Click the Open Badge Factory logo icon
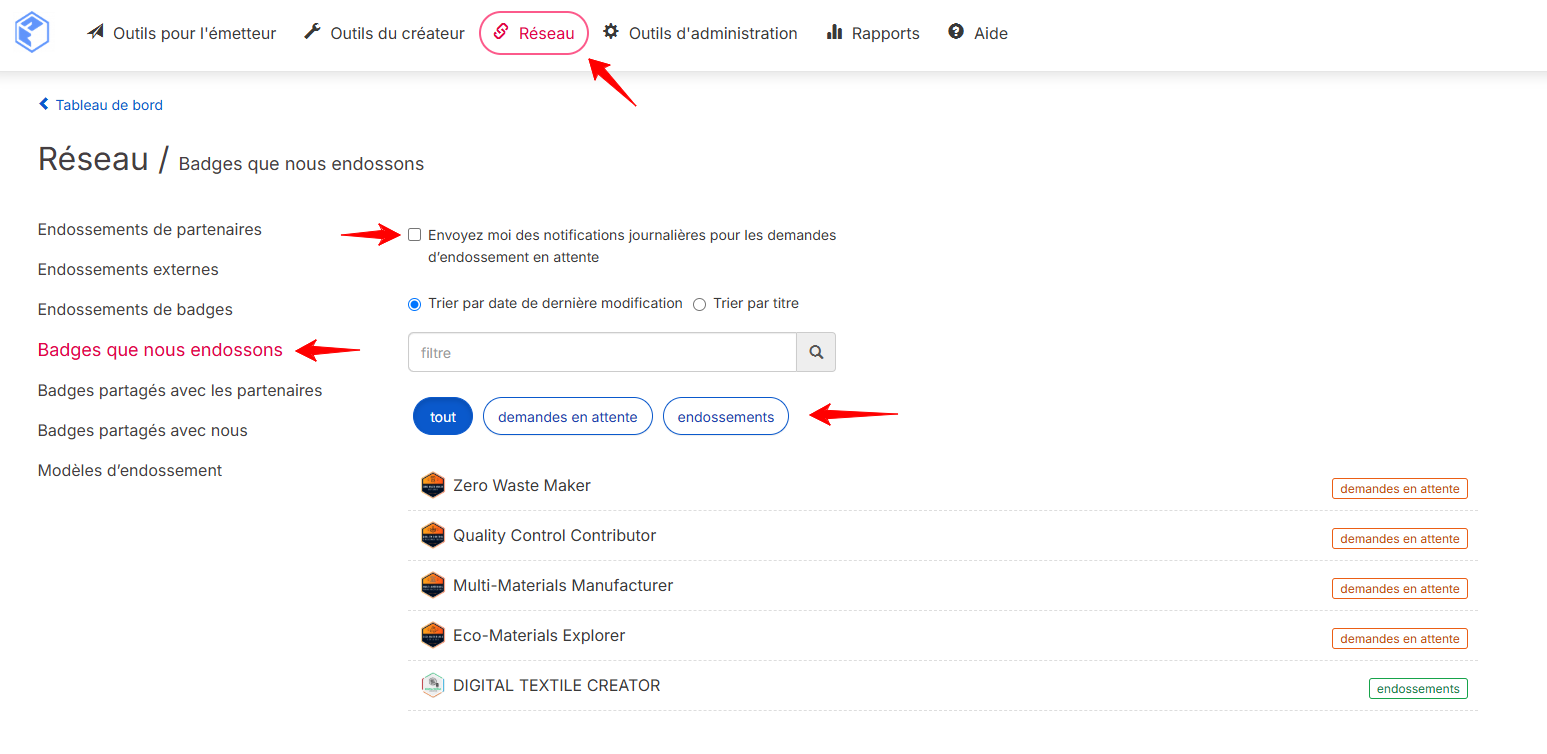The height and width of the screenshot is (754, 1547). coord(32,32)
